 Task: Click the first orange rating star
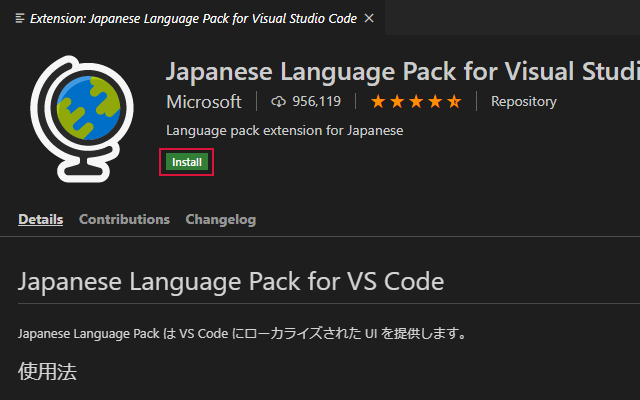[378, 101]
